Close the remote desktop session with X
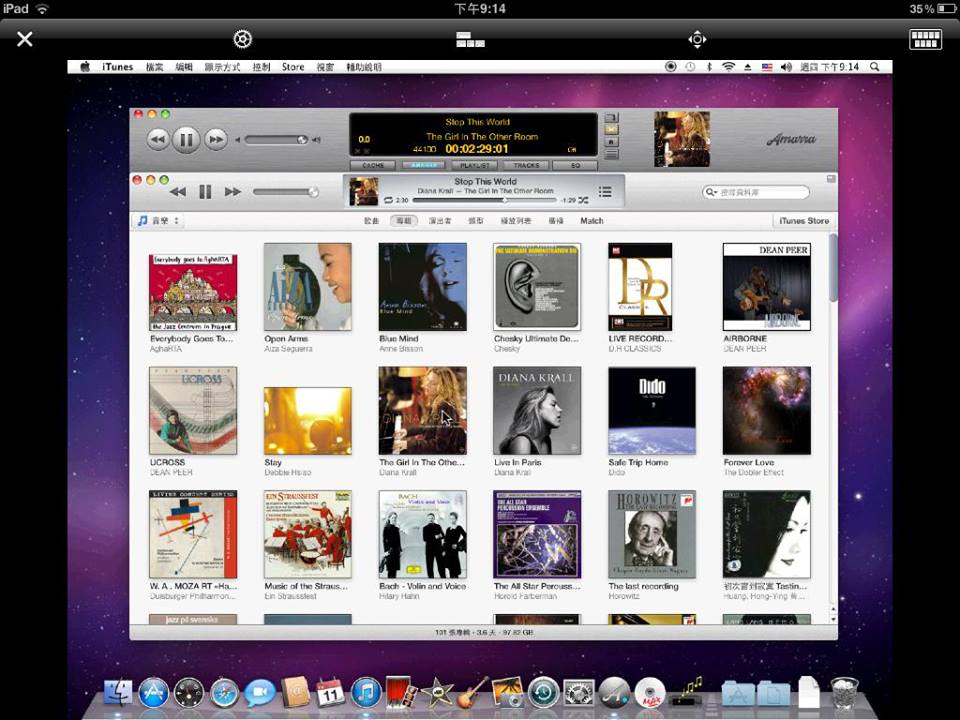Image resolution: width=960 pixels, height=720 pixels. [x=24, y=39]
